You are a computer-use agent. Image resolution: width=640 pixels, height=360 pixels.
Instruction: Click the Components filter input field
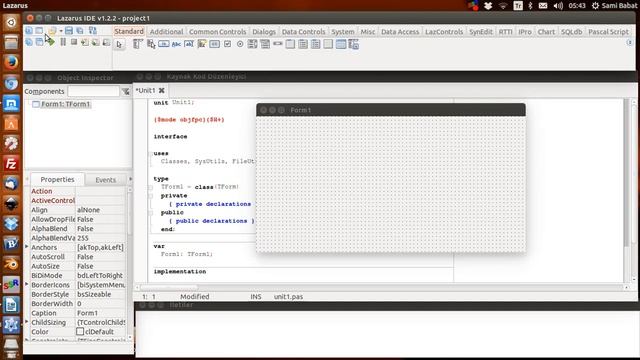pos(93,91)
